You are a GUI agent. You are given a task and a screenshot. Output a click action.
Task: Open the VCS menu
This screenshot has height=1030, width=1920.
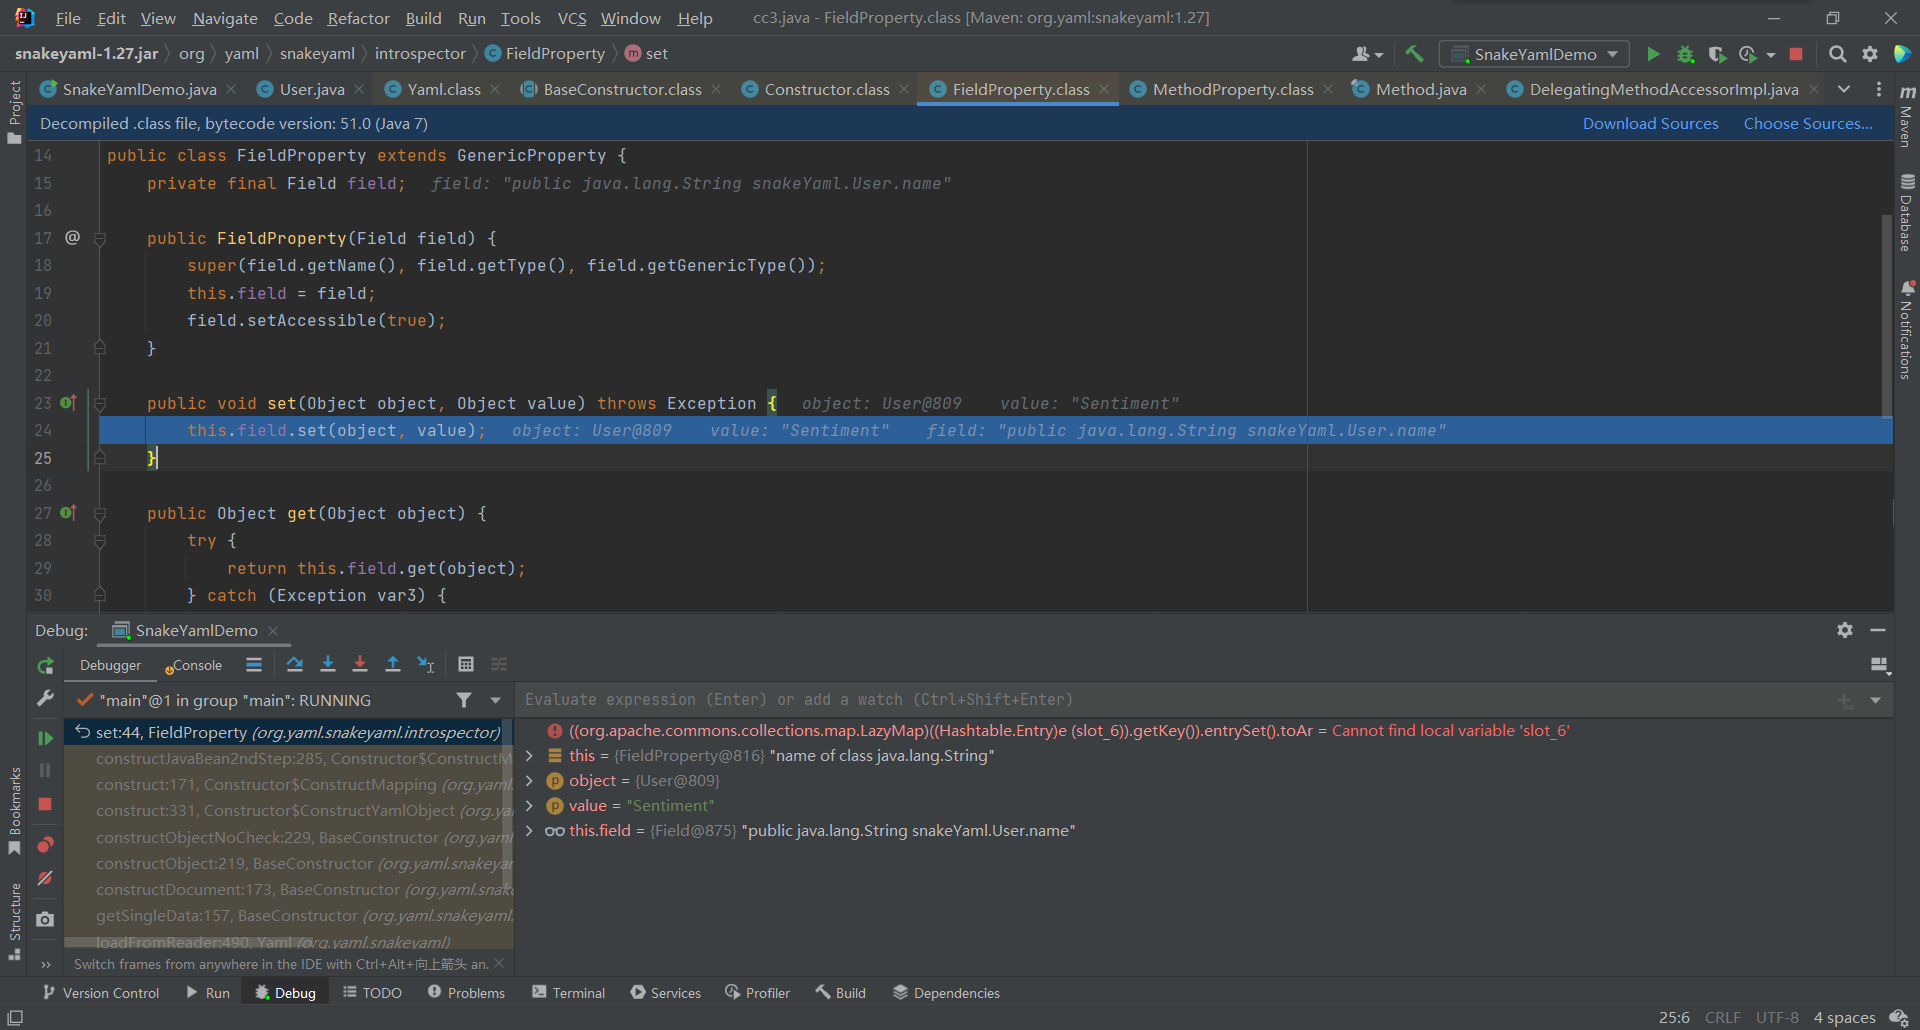pyautogui.click(x=572, y=18)
